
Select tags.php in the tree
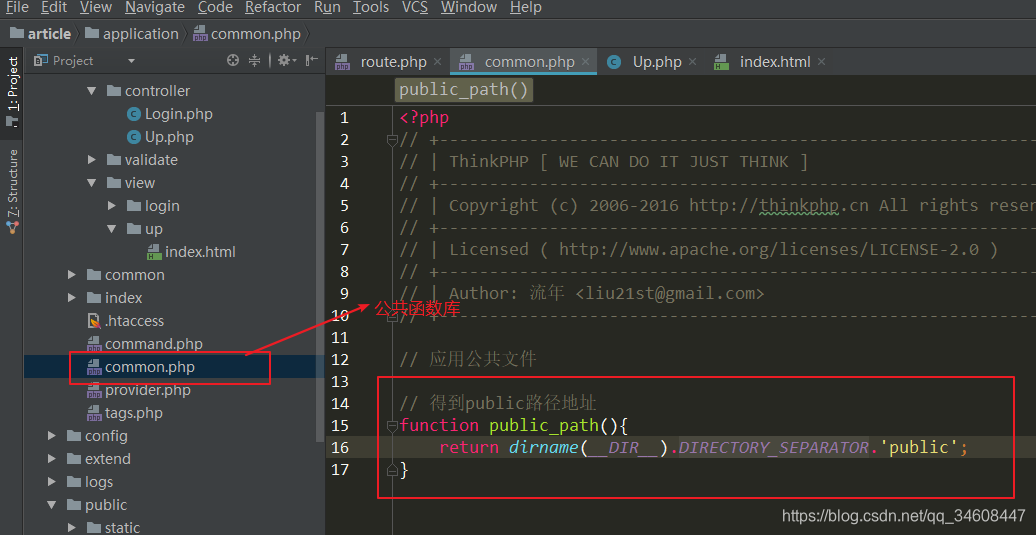point(133,413)
